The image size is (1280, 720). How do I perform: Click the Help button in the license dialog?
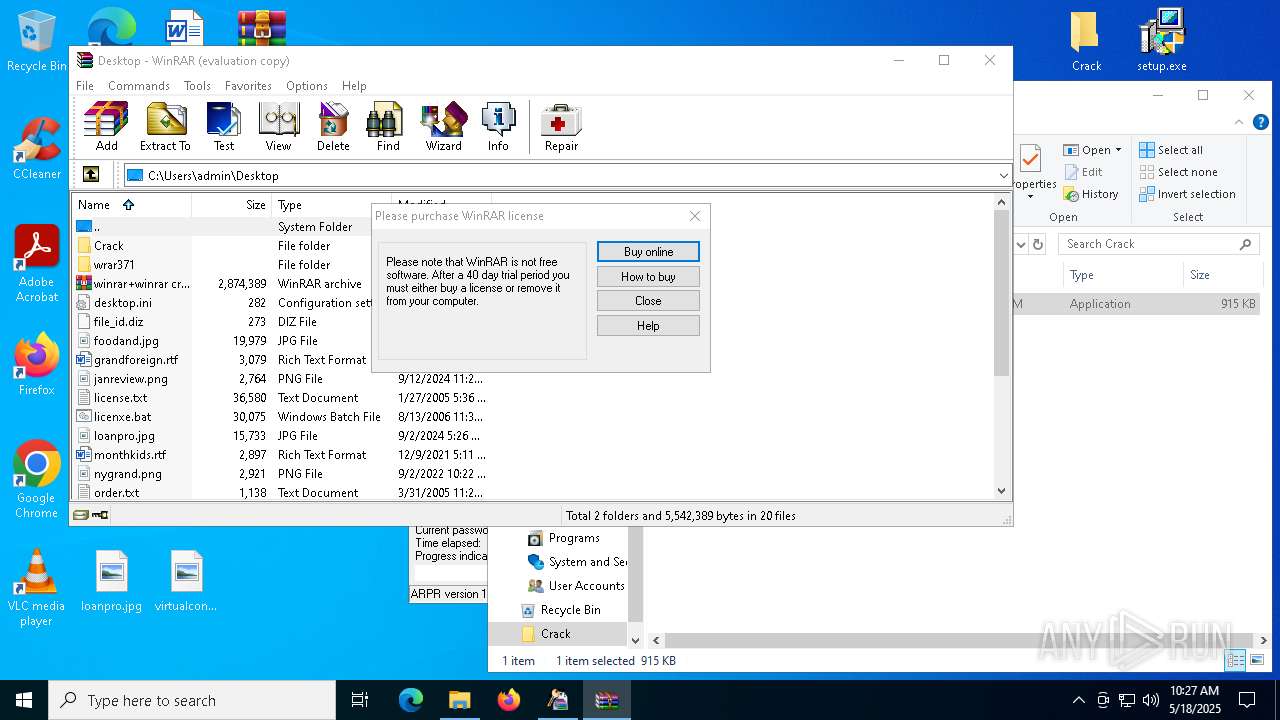[648, 326]
